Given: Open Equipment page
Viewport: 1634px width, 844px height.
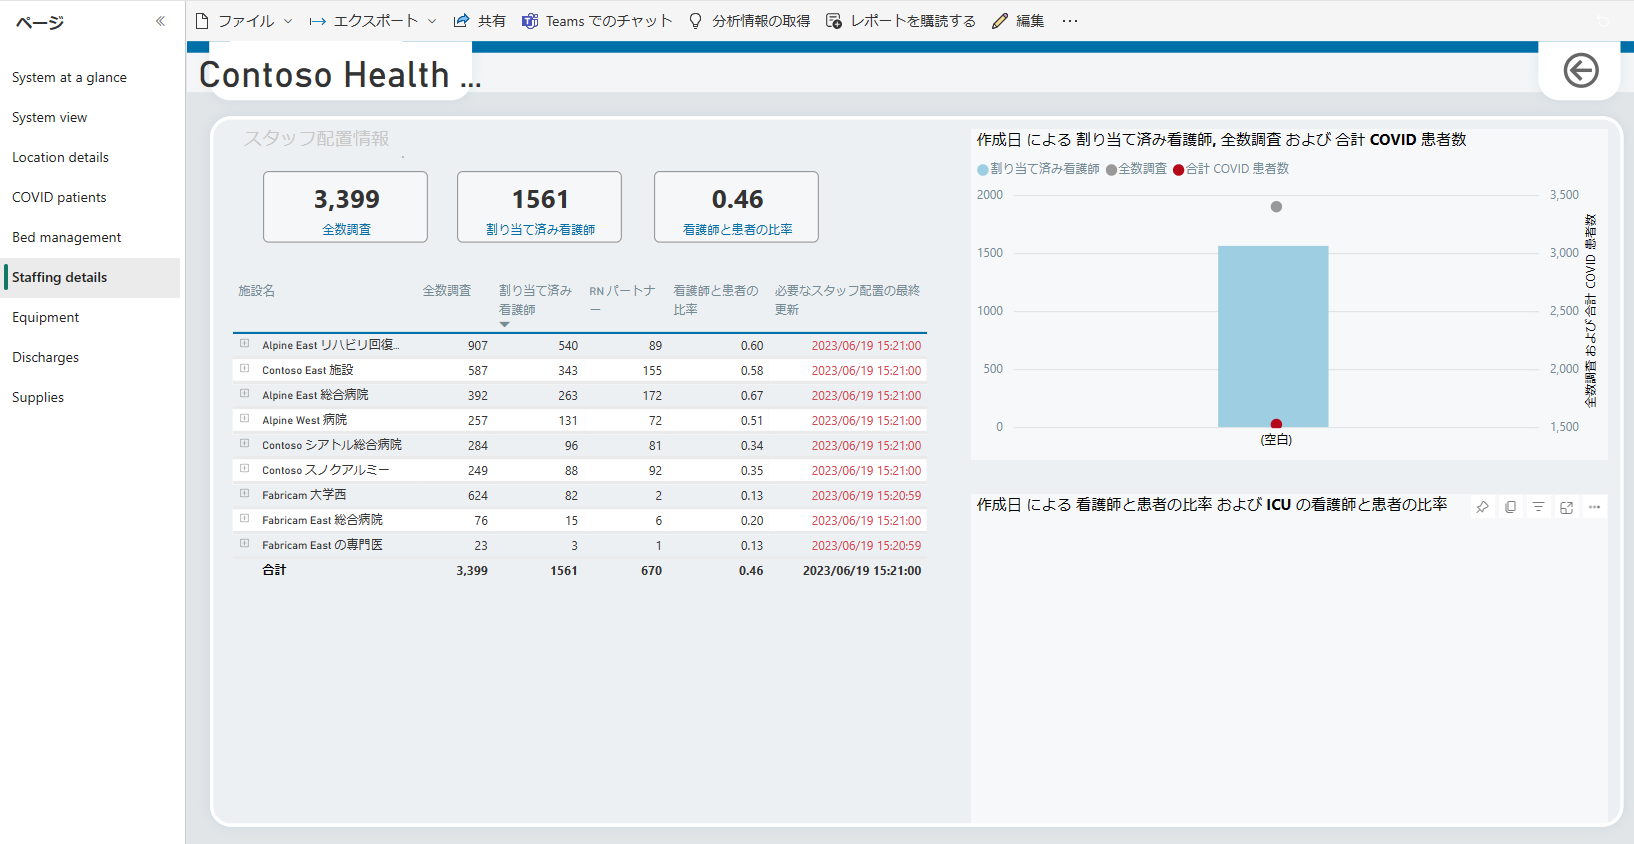Looking at the screenshot, I should 90,317.
